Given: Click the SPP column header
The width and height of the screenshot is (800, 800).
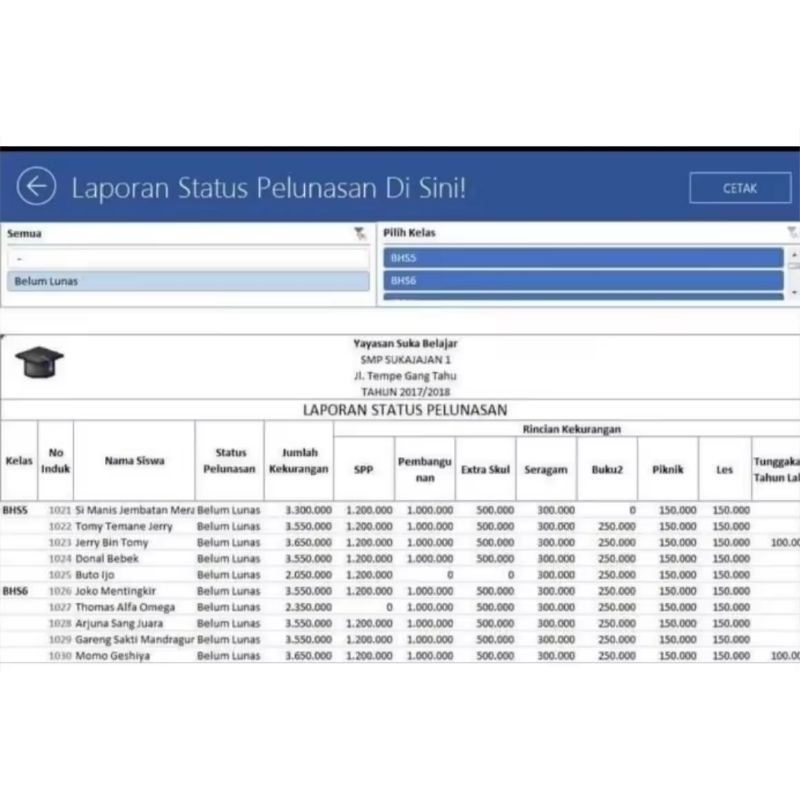Looking at the screenshot, I should [364, 469].
